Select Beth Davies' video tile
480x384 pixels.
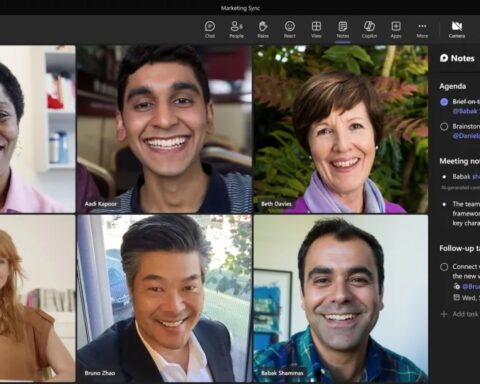point(341,129)
